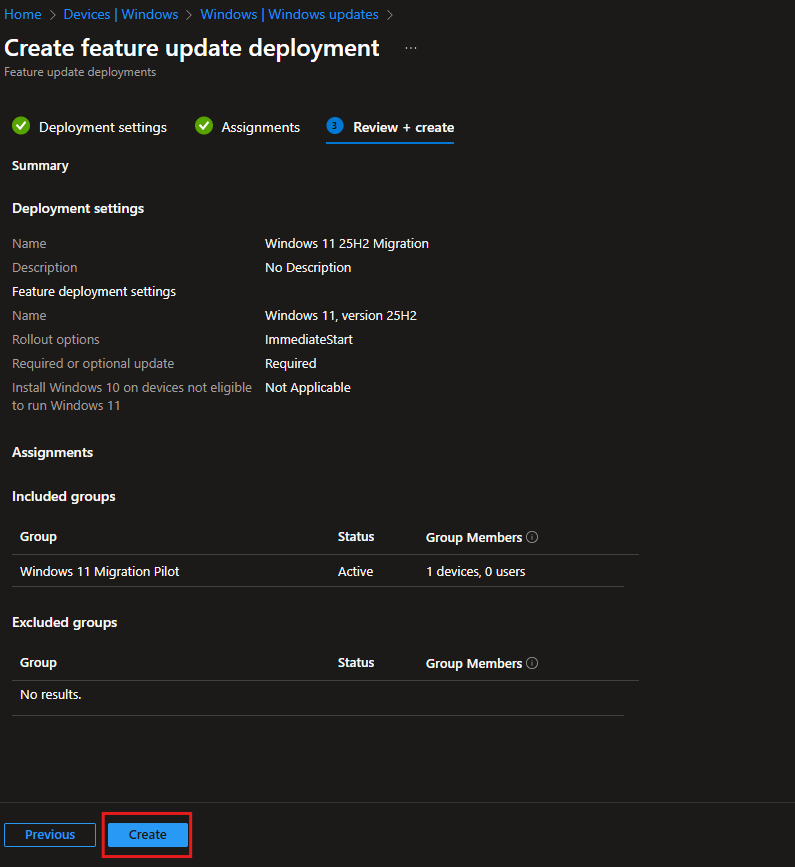
Task: Click Group column header in Included groups
Action: point(38,537)
